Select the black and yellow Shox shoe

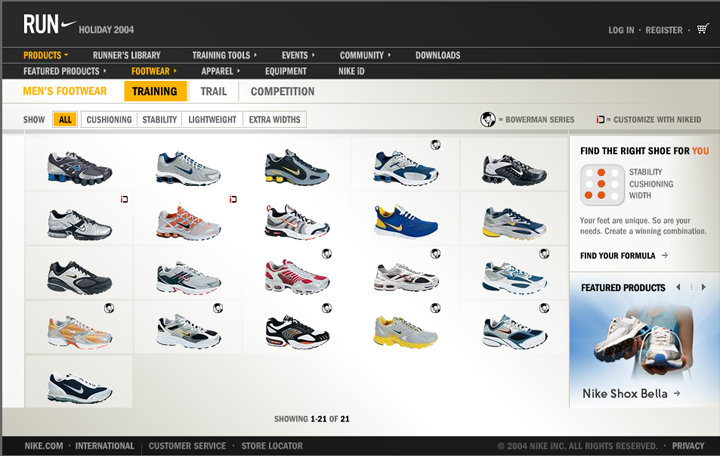(296, 167)
